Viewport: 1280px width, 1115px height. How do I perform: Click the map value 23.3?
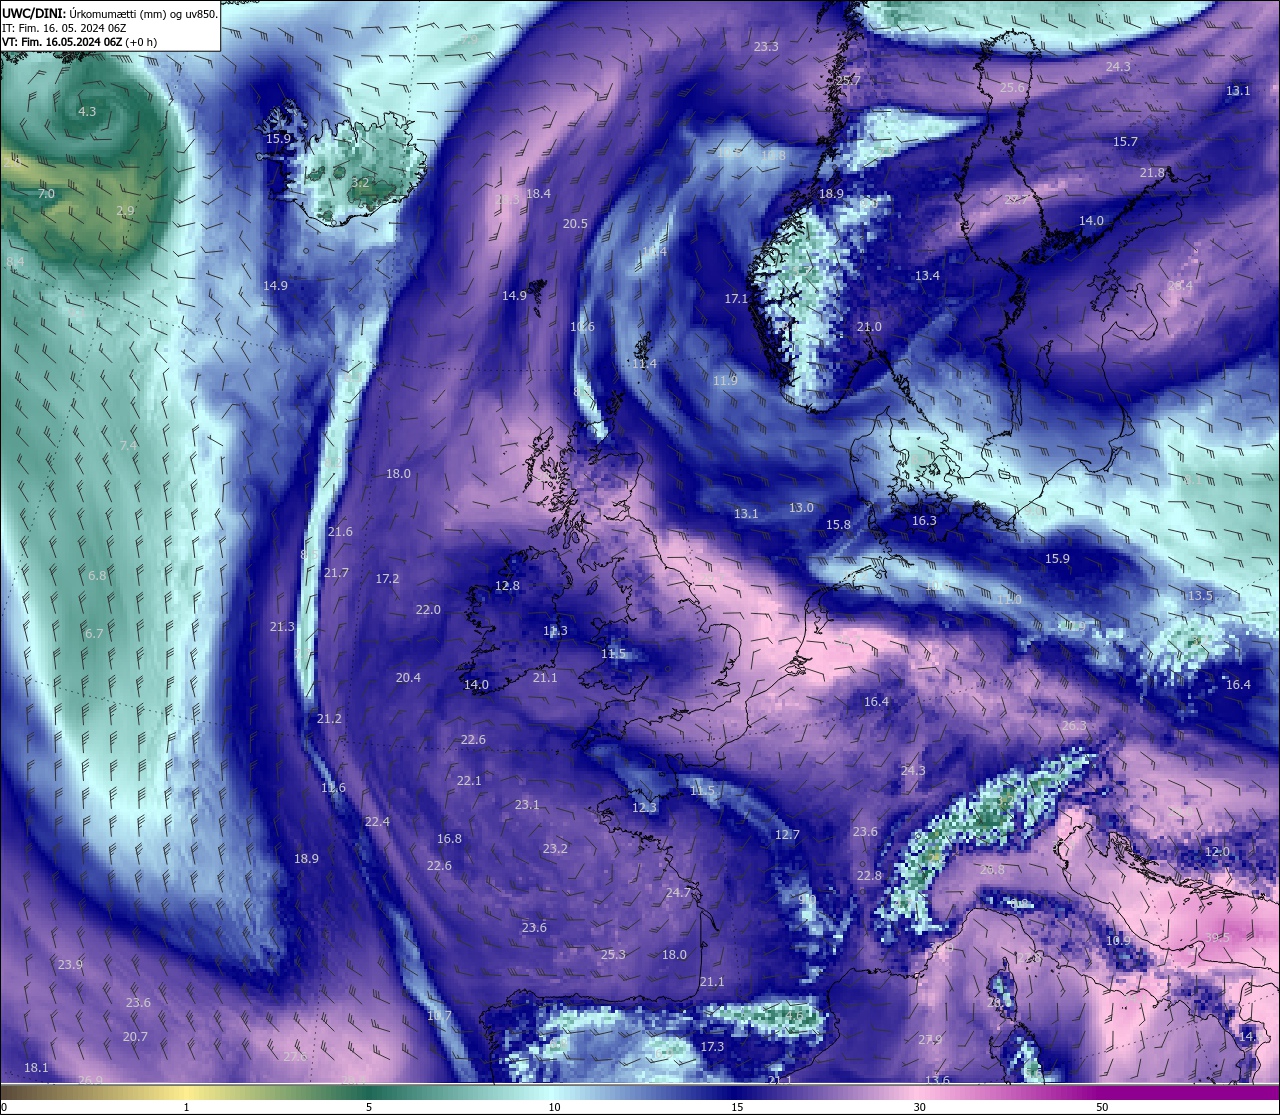[766, 47]
